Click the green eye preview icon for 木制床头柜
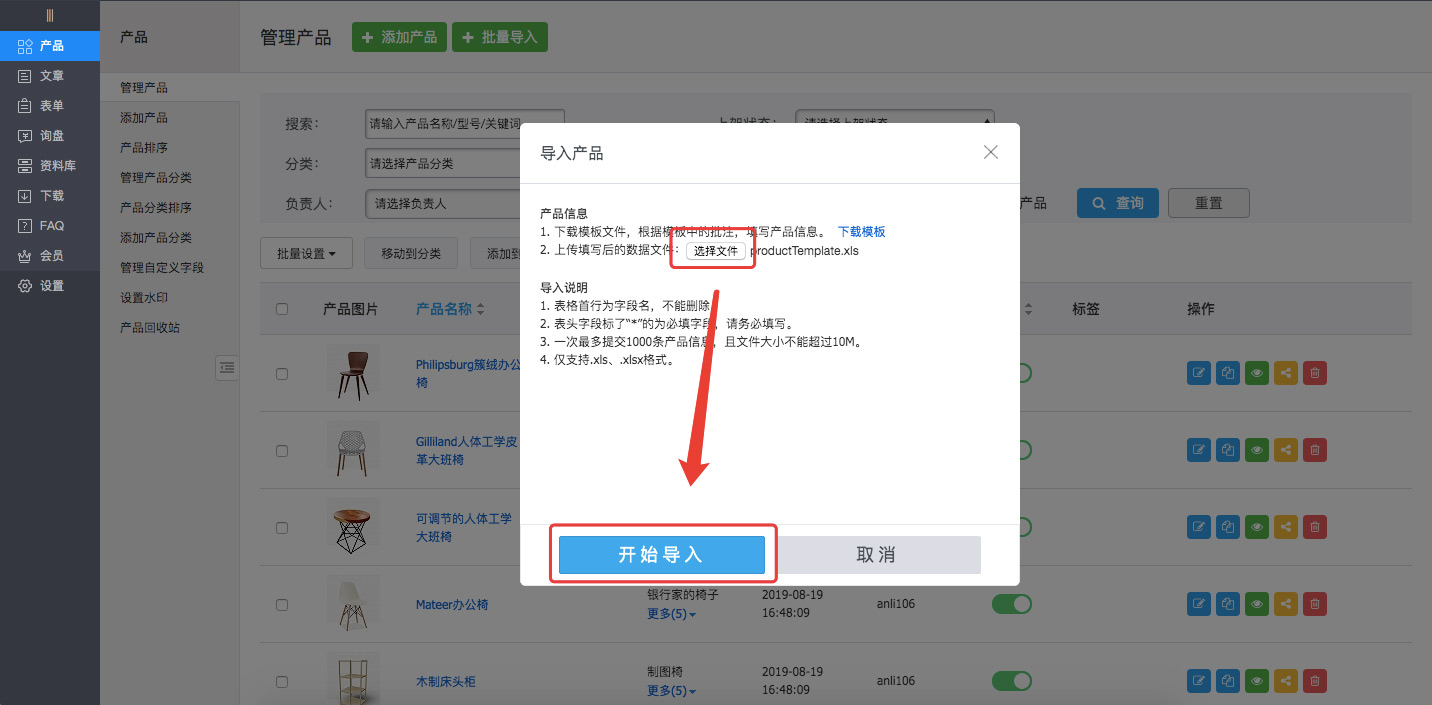This screenshot has height=705, width=1432. pyautogui.click(x=1256, y=682)
